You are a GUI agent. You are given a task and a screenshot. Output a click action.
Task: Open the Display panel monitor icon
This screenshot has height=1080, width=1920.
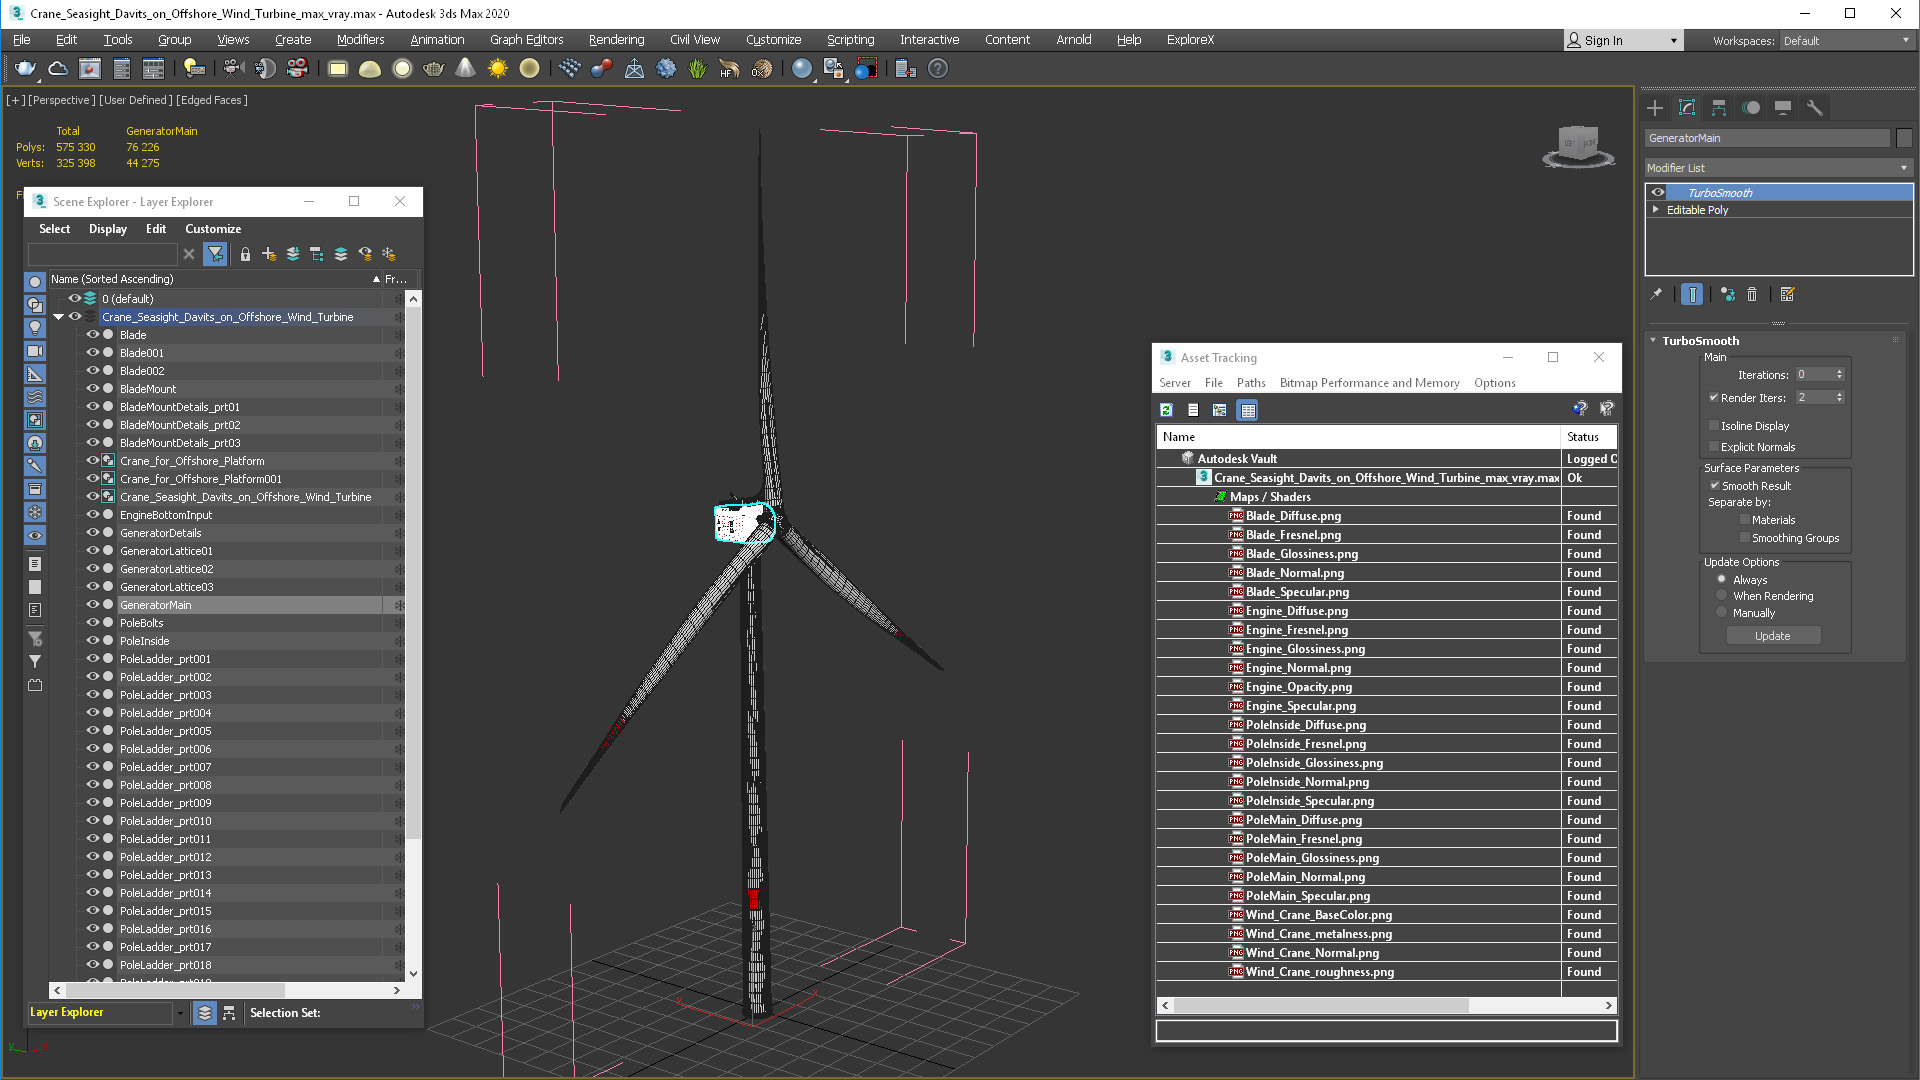tap(1783, 108)
